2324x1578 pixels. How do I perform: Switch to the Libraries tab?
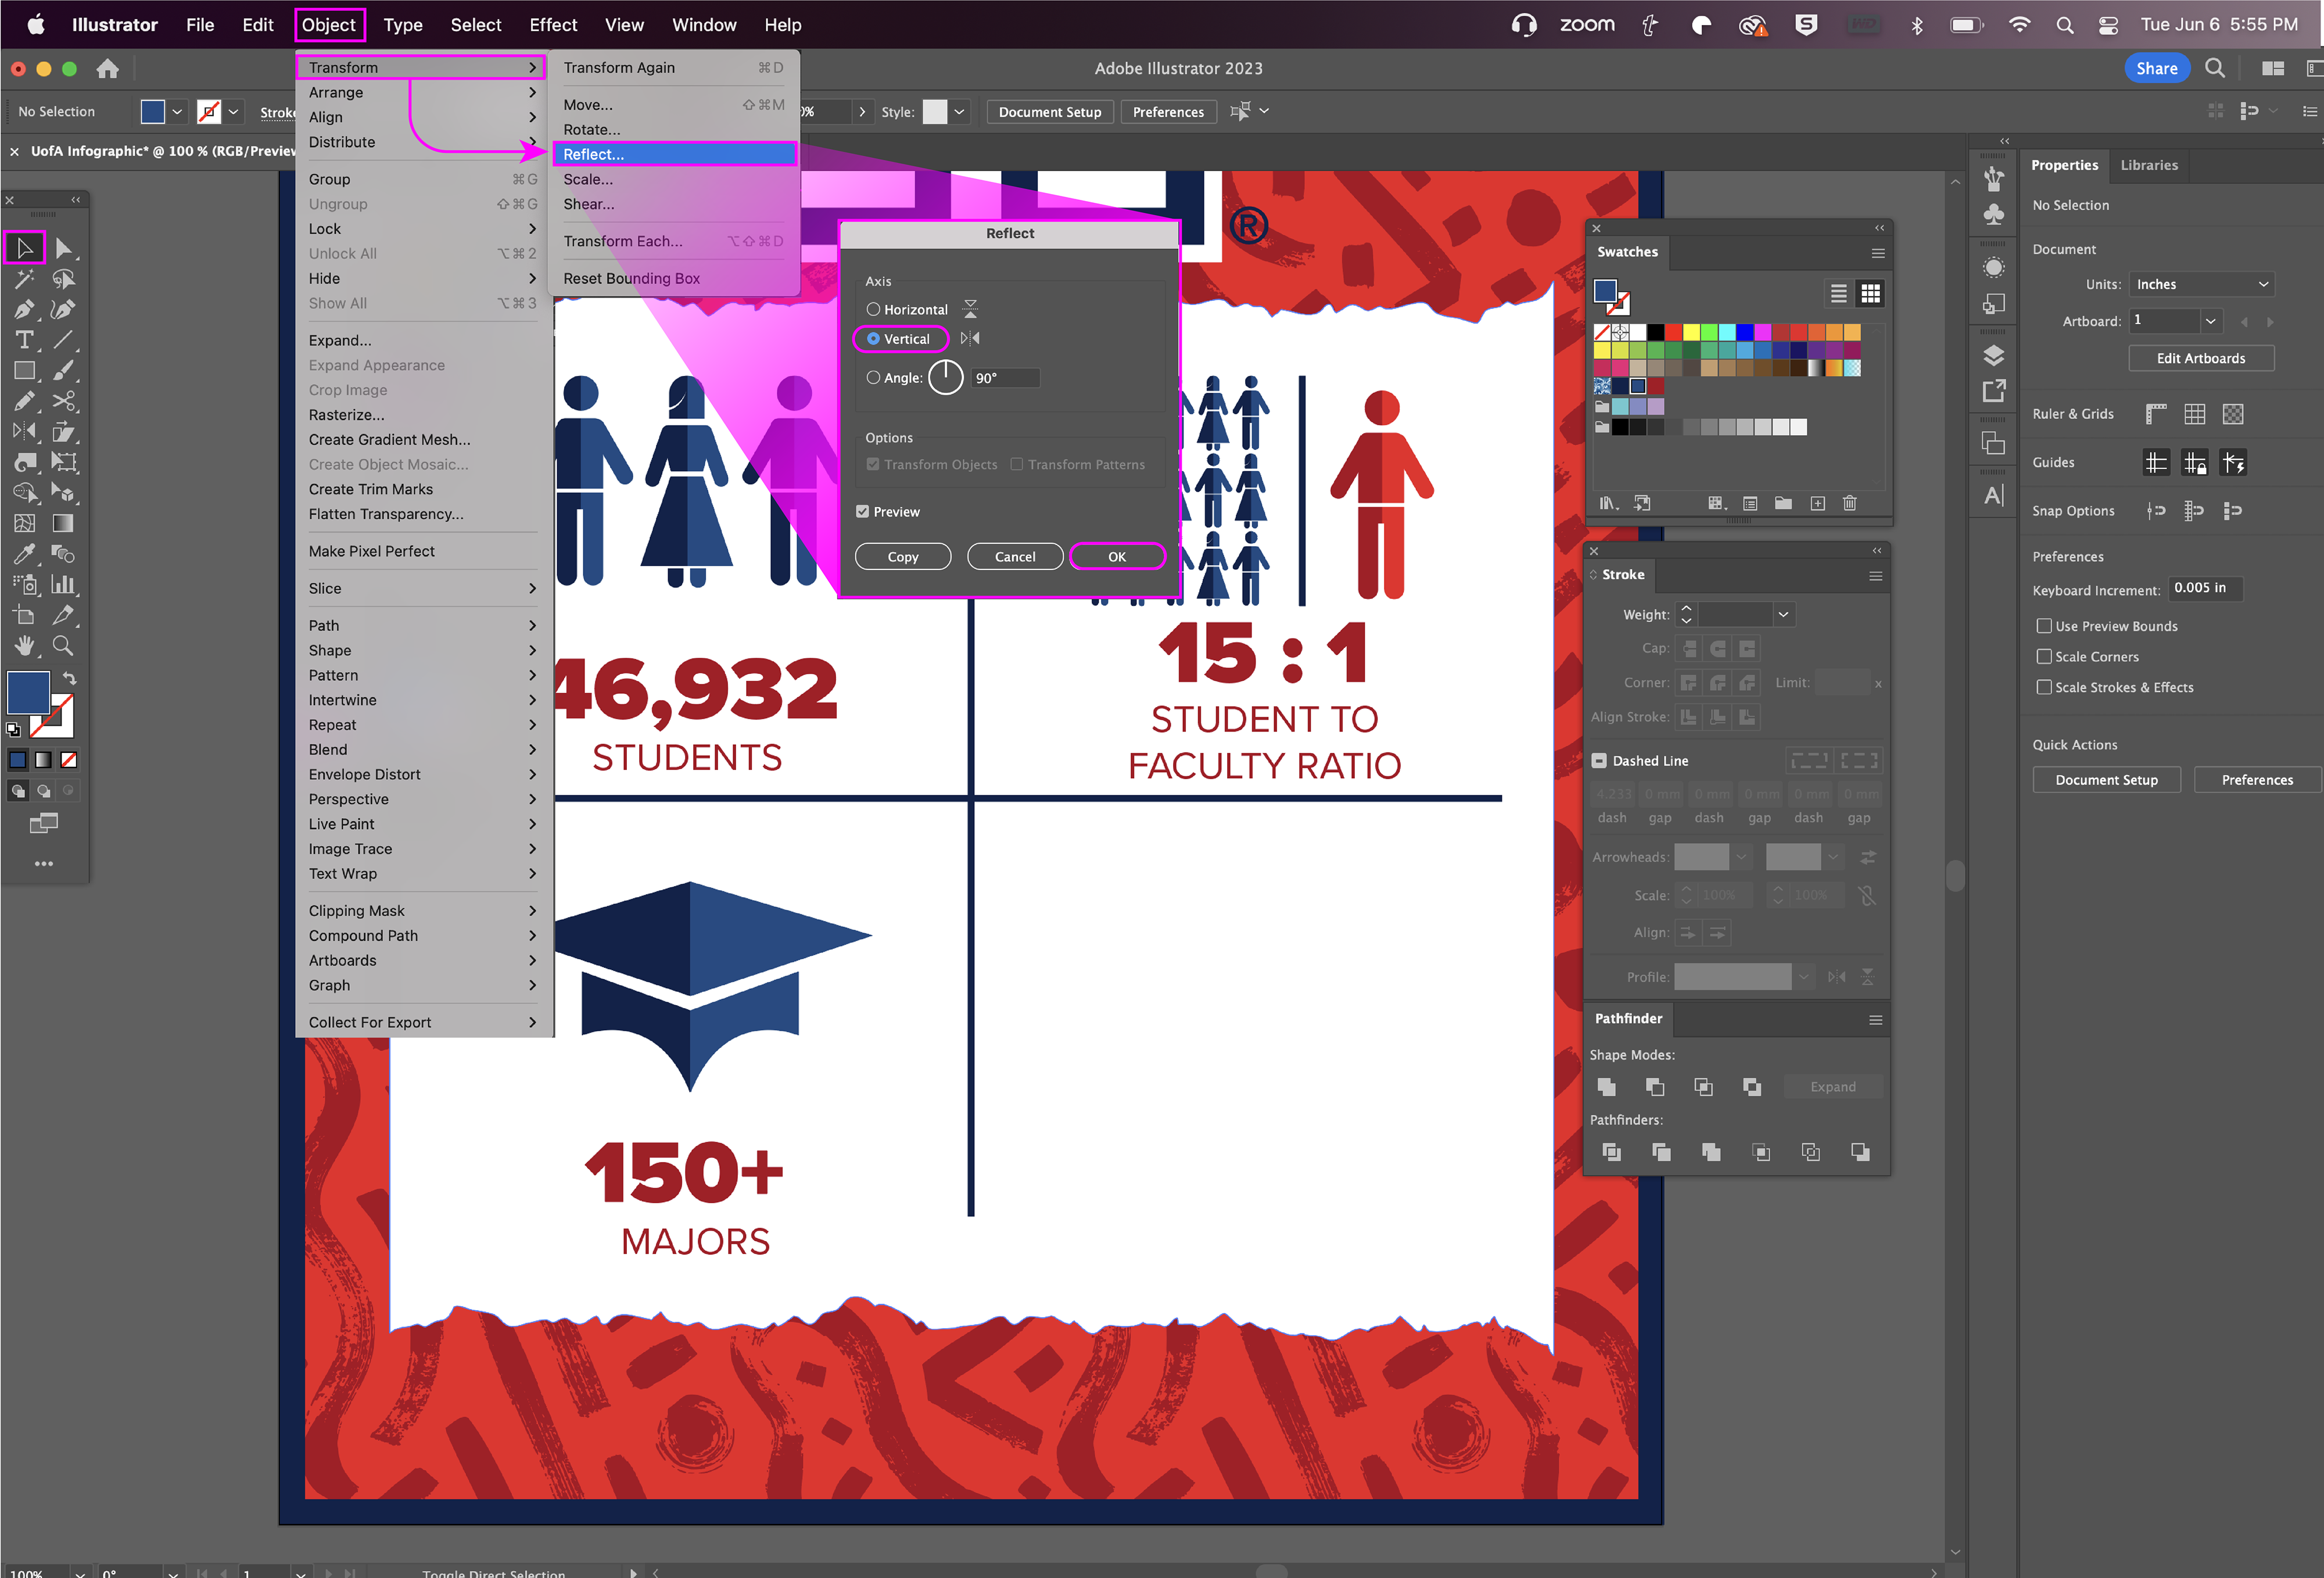tap(2148, 165)
